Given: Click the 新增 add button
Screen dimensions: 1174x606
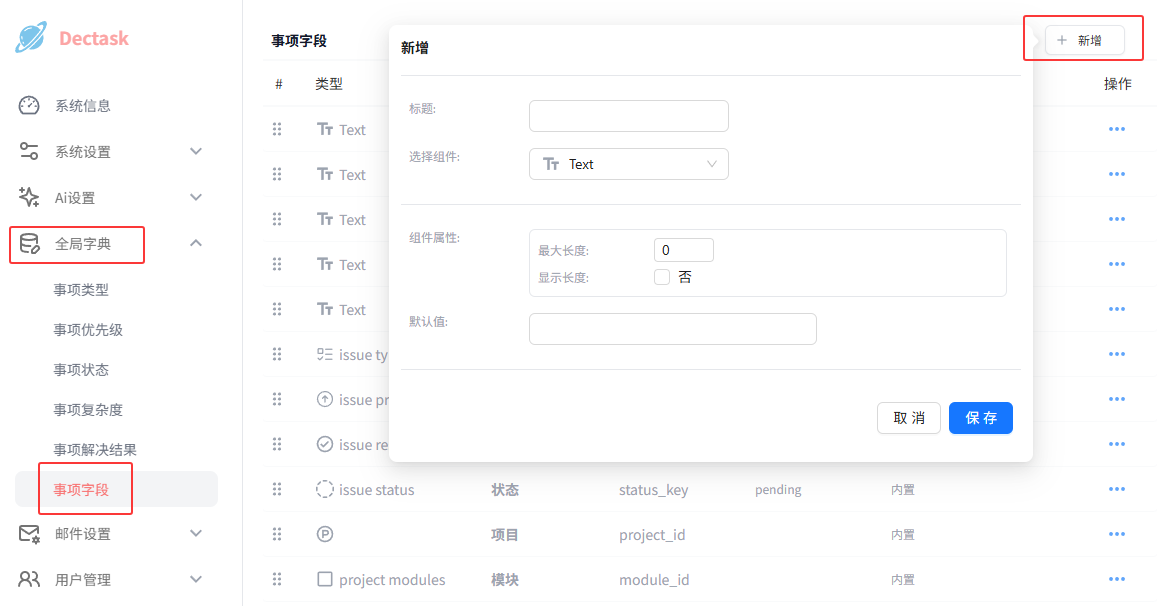Looking at the screenshot, I should tap(1084, 40).
